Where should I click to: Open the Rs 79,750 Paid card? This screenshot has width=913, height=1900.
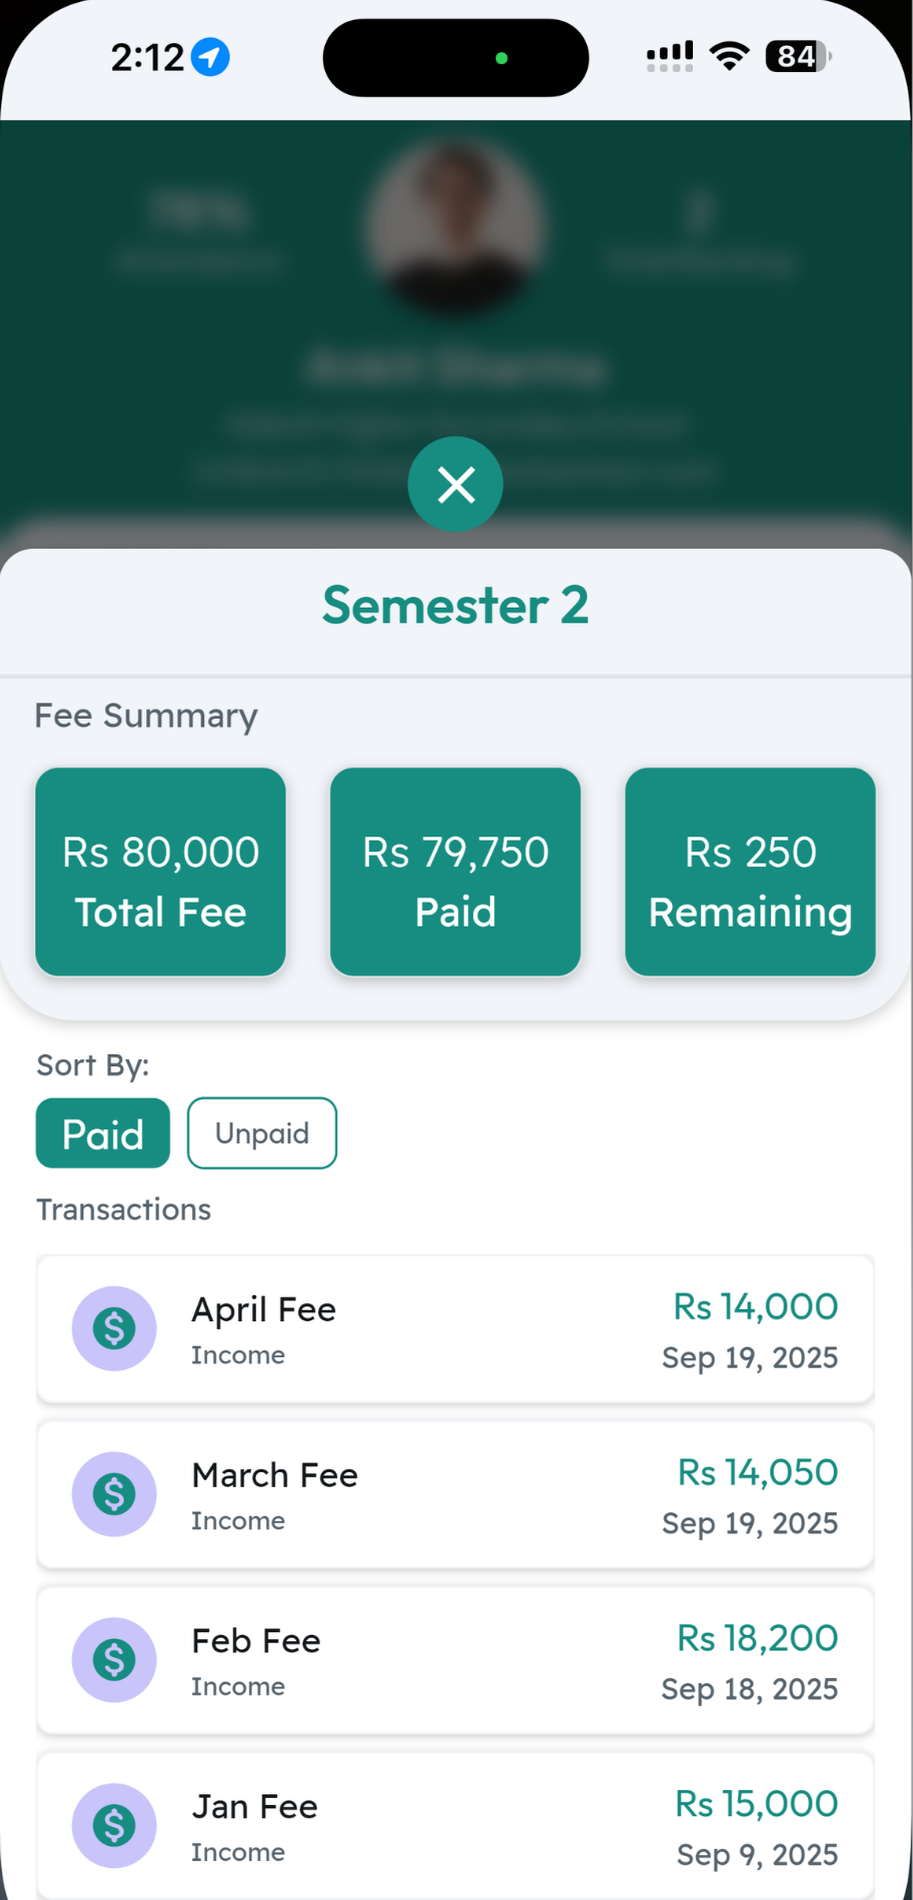456,872
